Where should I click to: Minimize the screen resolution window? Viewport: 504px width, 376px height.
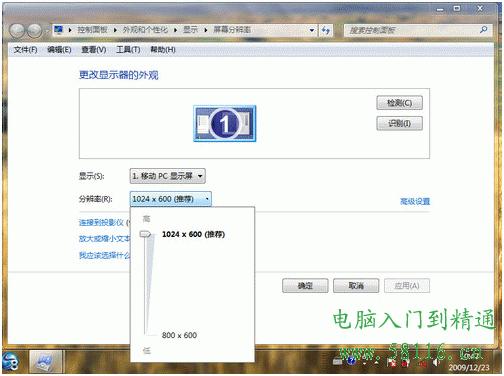[x=440, y=9]
